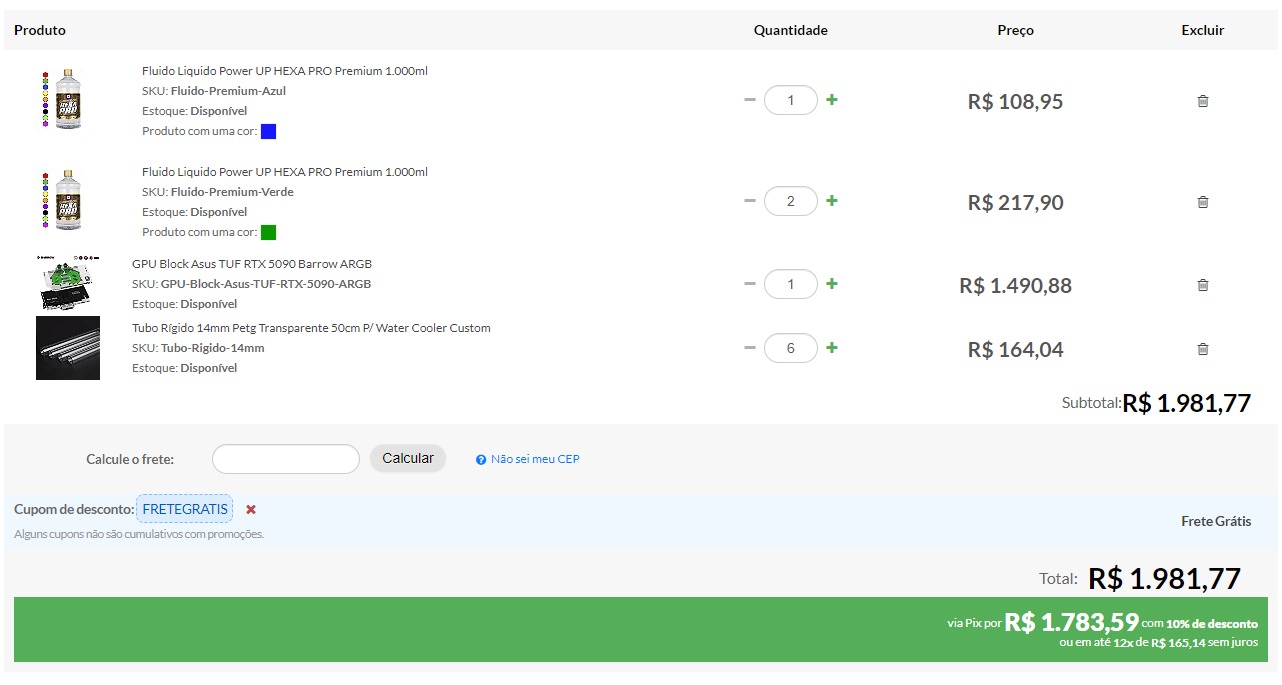The image size is (1282, 685).
Task: Decrease quantity of Fluido-Premium-Verde
Action: click(750, 201)
